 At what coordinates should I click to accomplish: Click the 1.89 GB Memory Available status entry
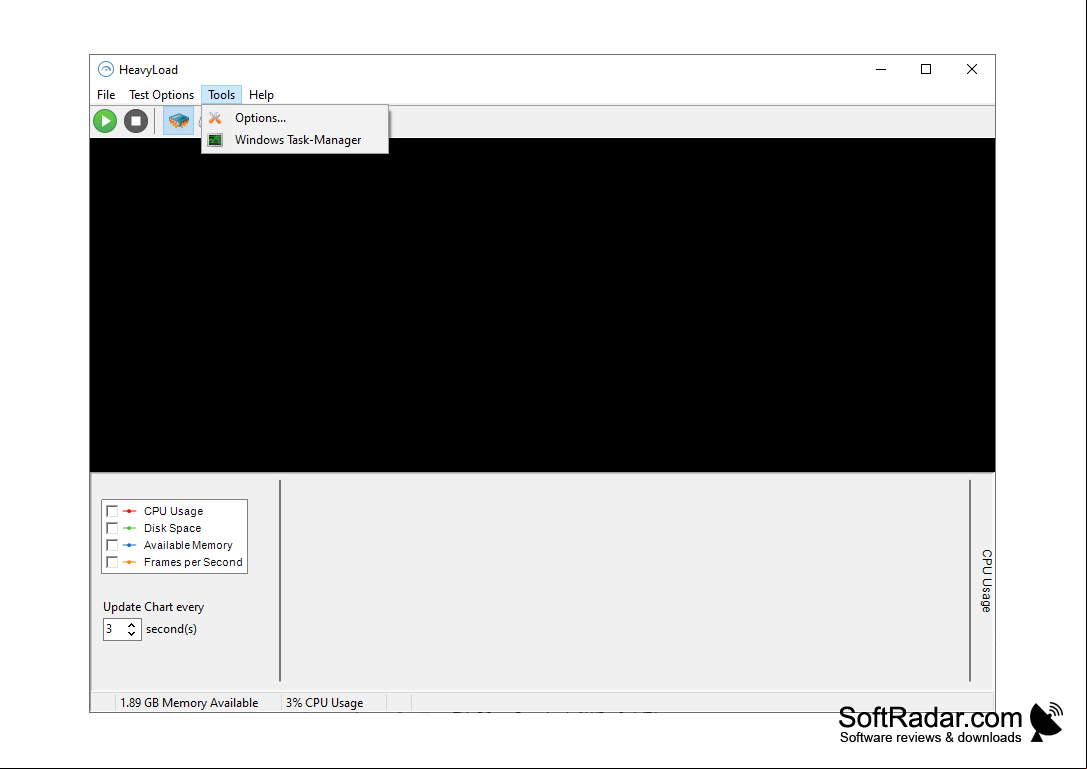(x=189, y=702)
